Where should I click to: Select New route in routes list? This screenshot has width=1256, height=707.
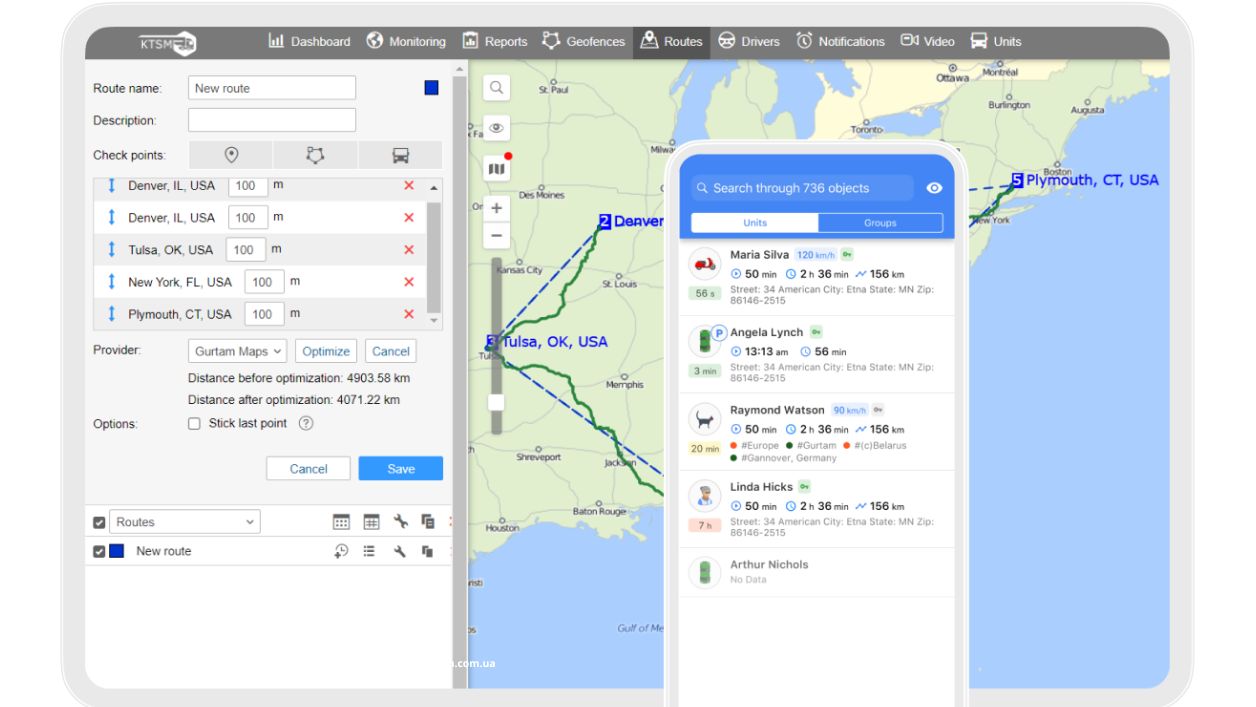(163, 552)
